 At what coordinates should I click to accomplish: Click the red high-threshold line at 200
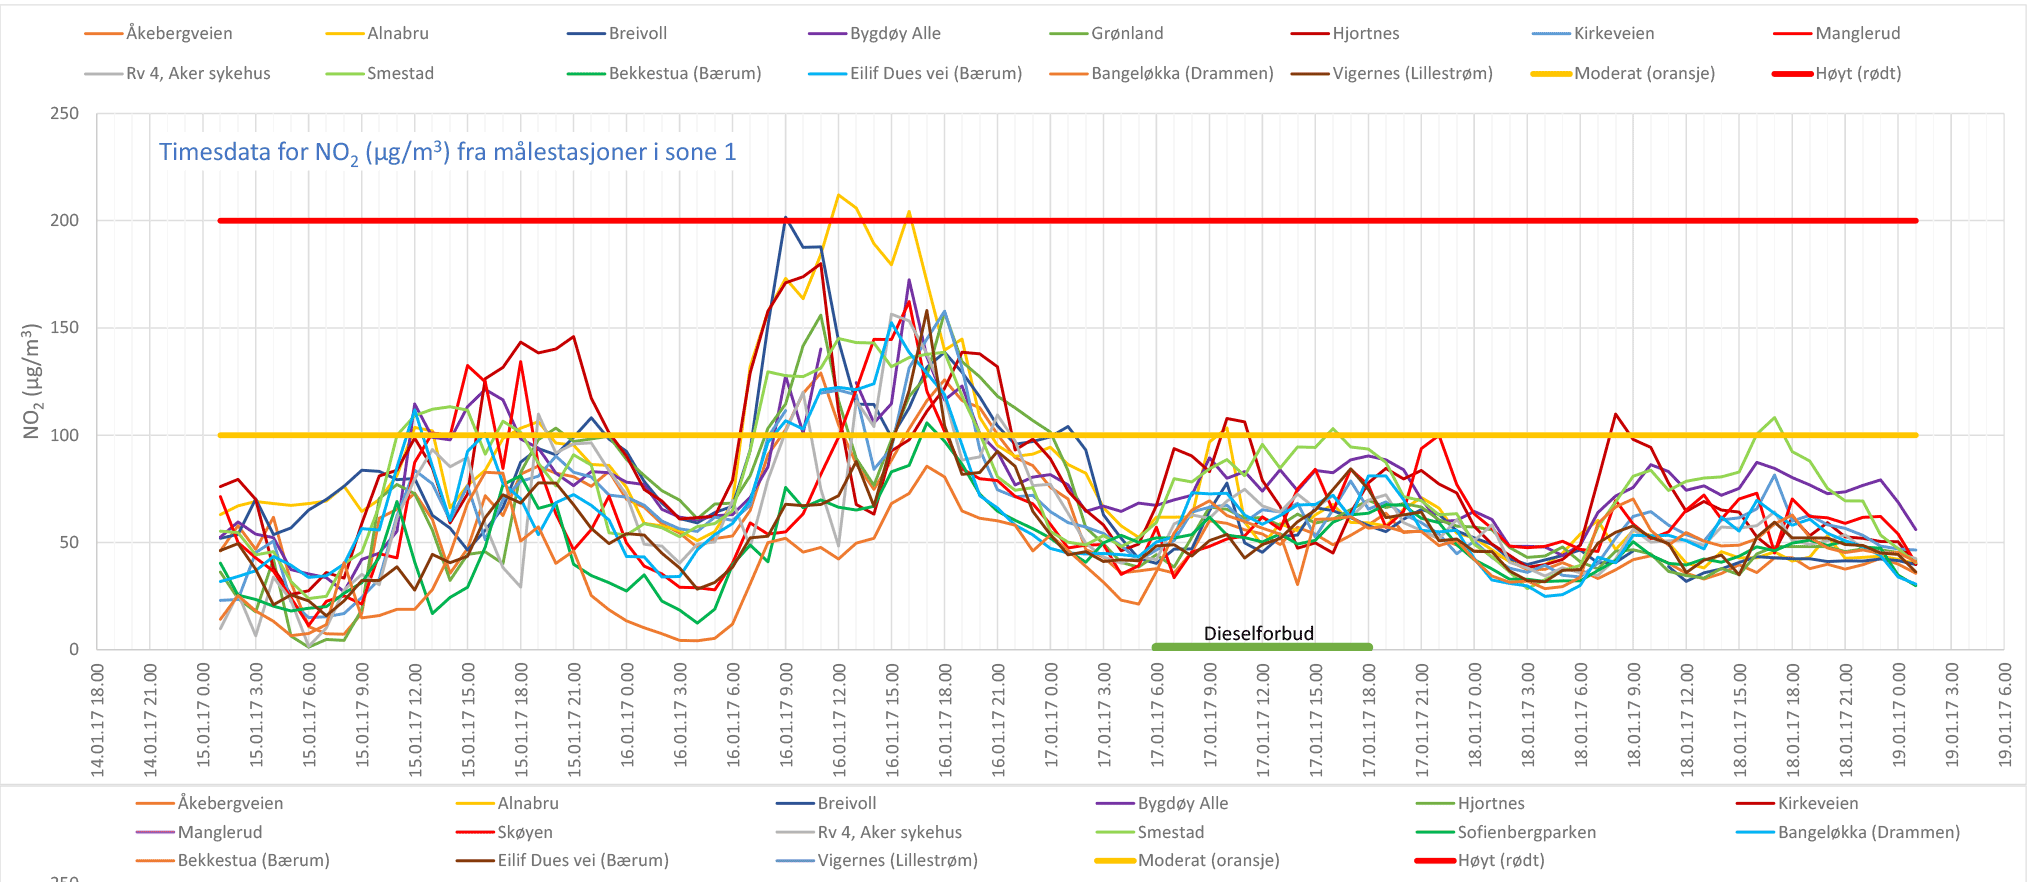coord(1068,220)
